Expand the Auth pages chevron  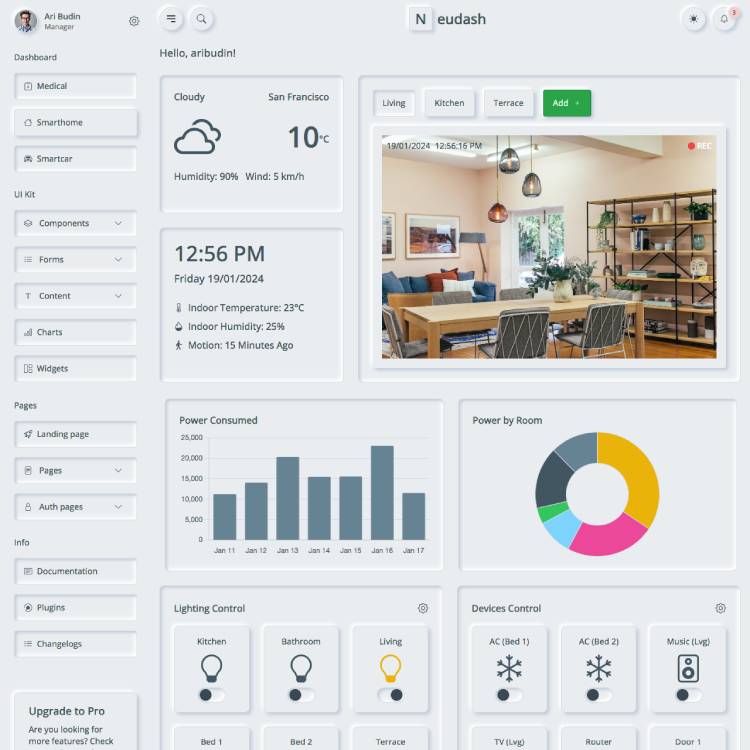coord(118,507)
